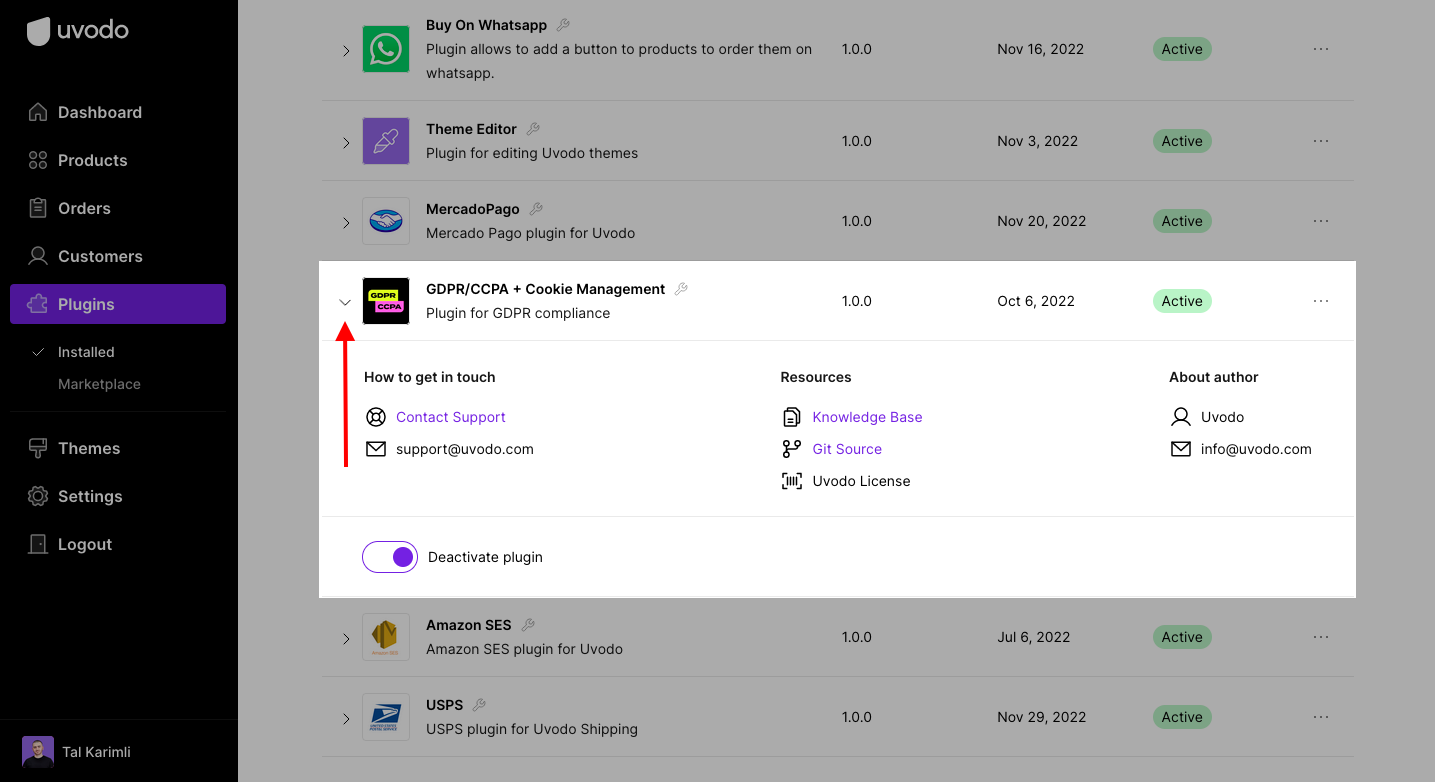
Task: Click wrench icon next to Buy On Whatsapp
Action: (x=563, y=25)
